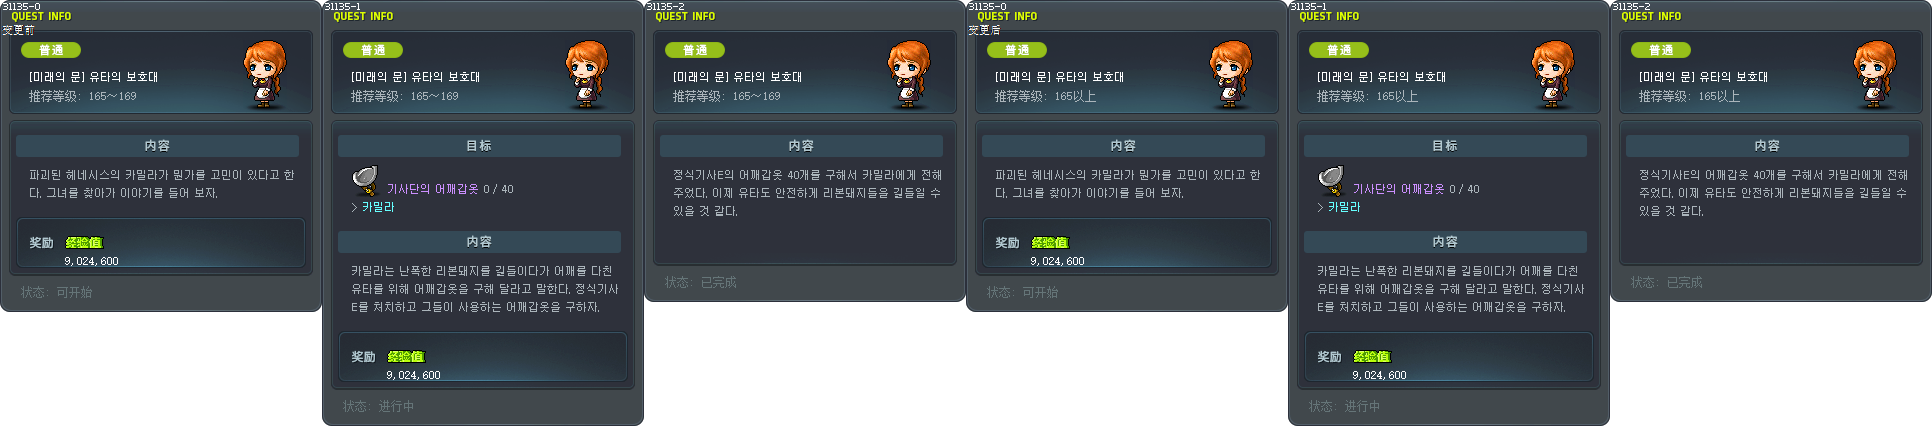The image size is (1932, 426).
Task: Click the 状态: 进行中 text in the 165~169 panel
Action: (378, 407)
